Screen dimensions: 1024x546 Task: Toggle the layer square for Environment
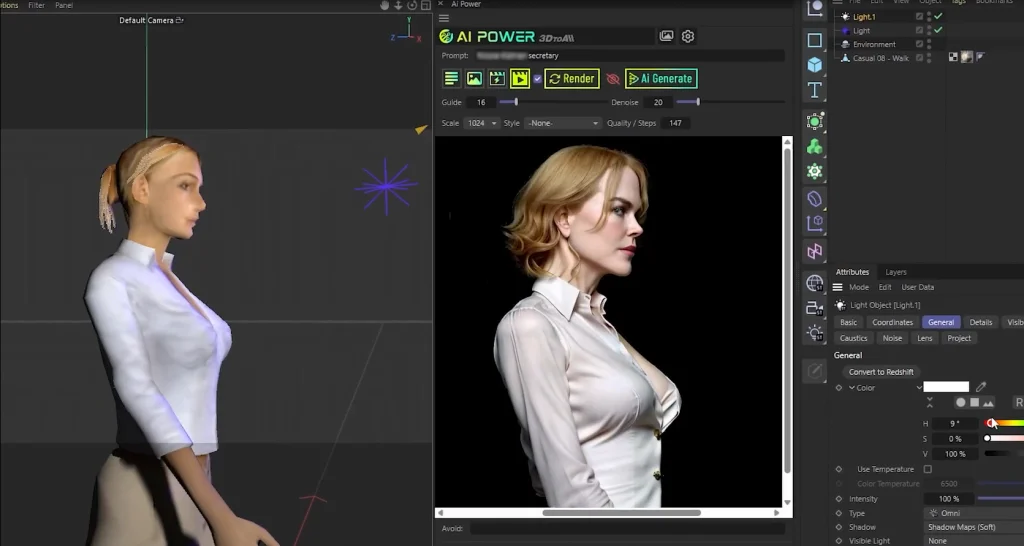pos(920,44)
